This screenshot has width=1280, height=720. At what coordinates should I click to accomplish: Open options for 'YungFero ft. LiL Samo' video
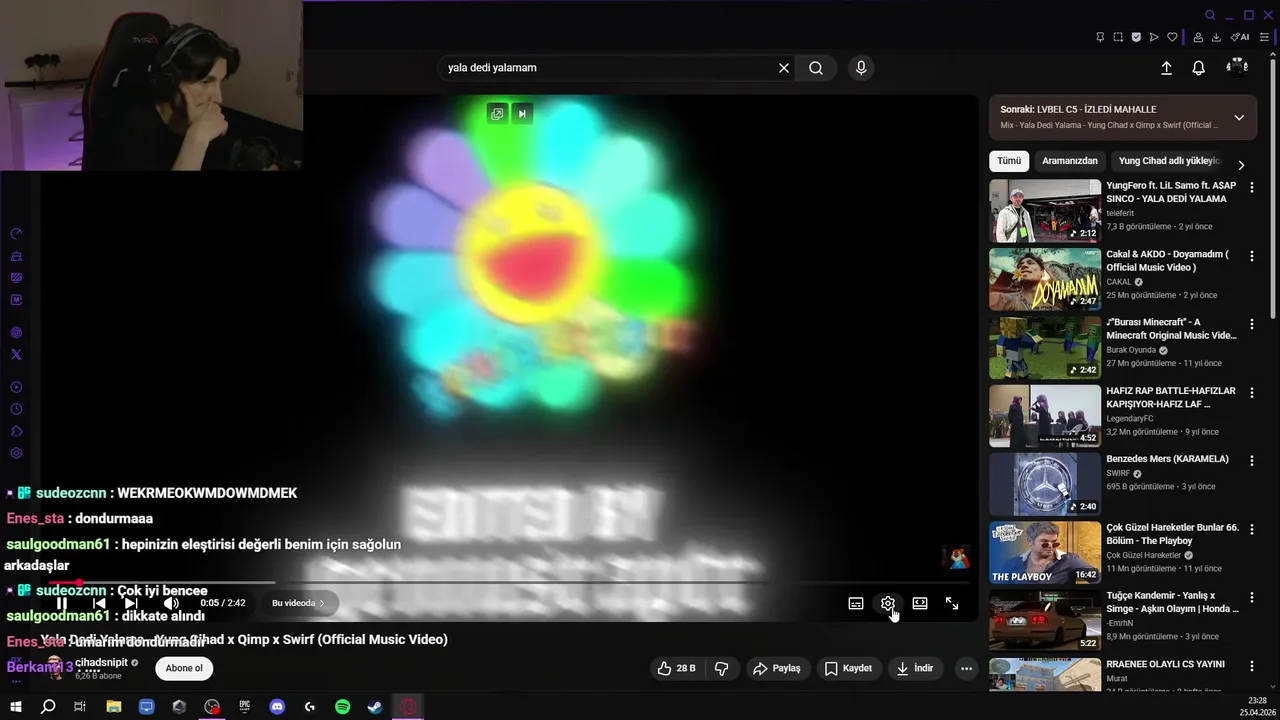coord(1251,187)
